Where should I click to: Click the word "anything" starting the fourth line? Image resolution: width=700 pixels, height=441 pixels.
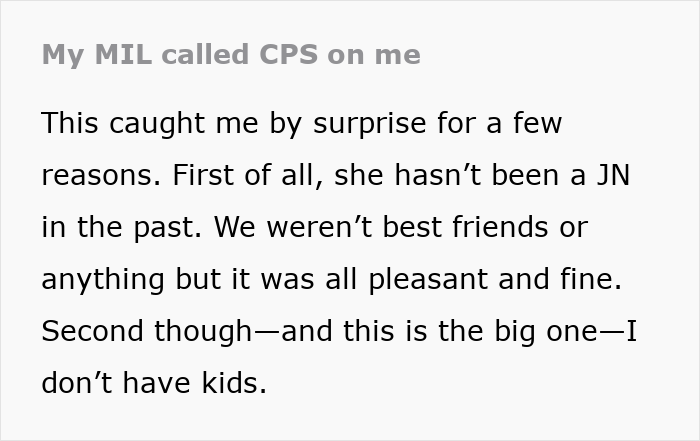pyautogui.click(x=103, y=279)
